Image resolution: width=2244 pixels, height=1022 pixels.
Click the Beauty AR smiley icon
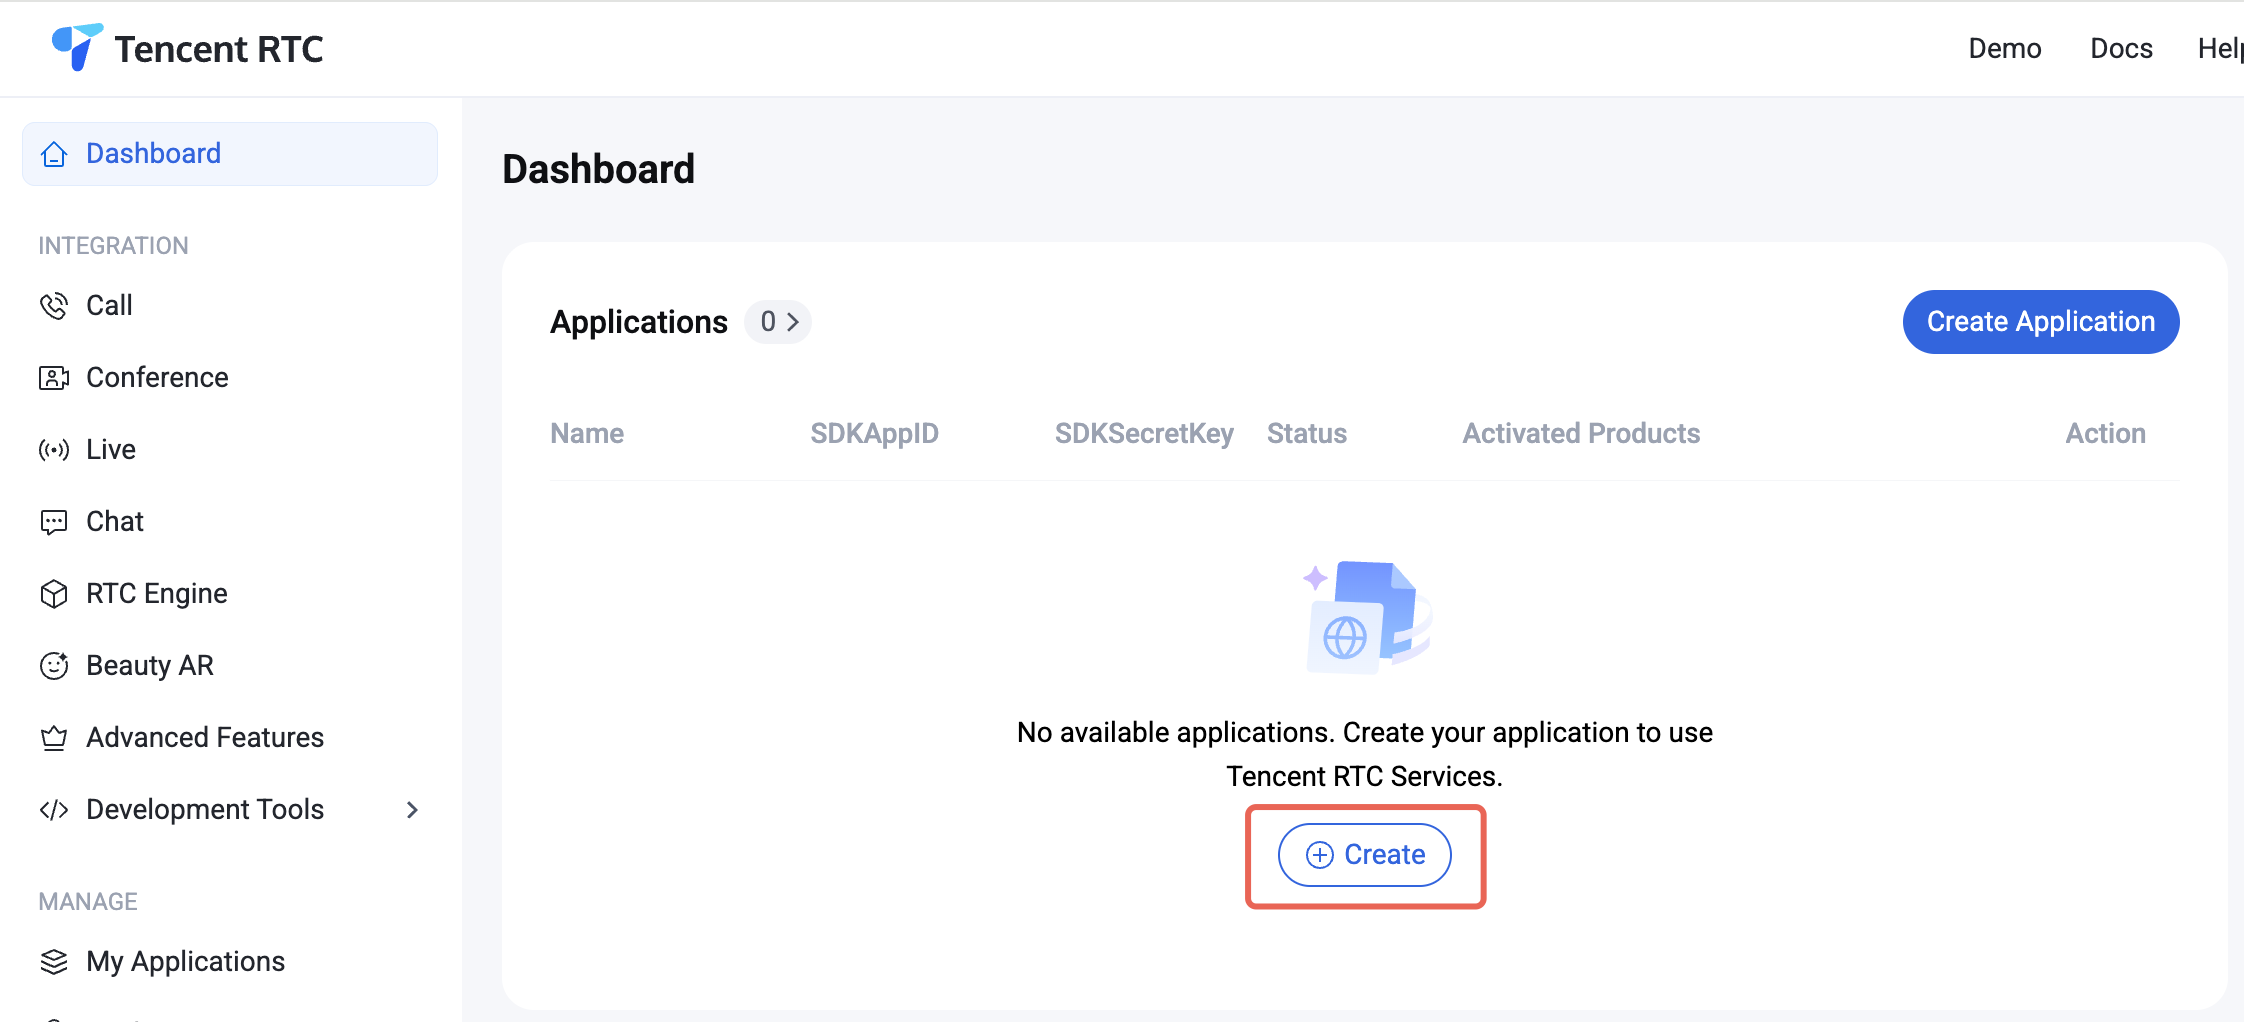(54, 666)
